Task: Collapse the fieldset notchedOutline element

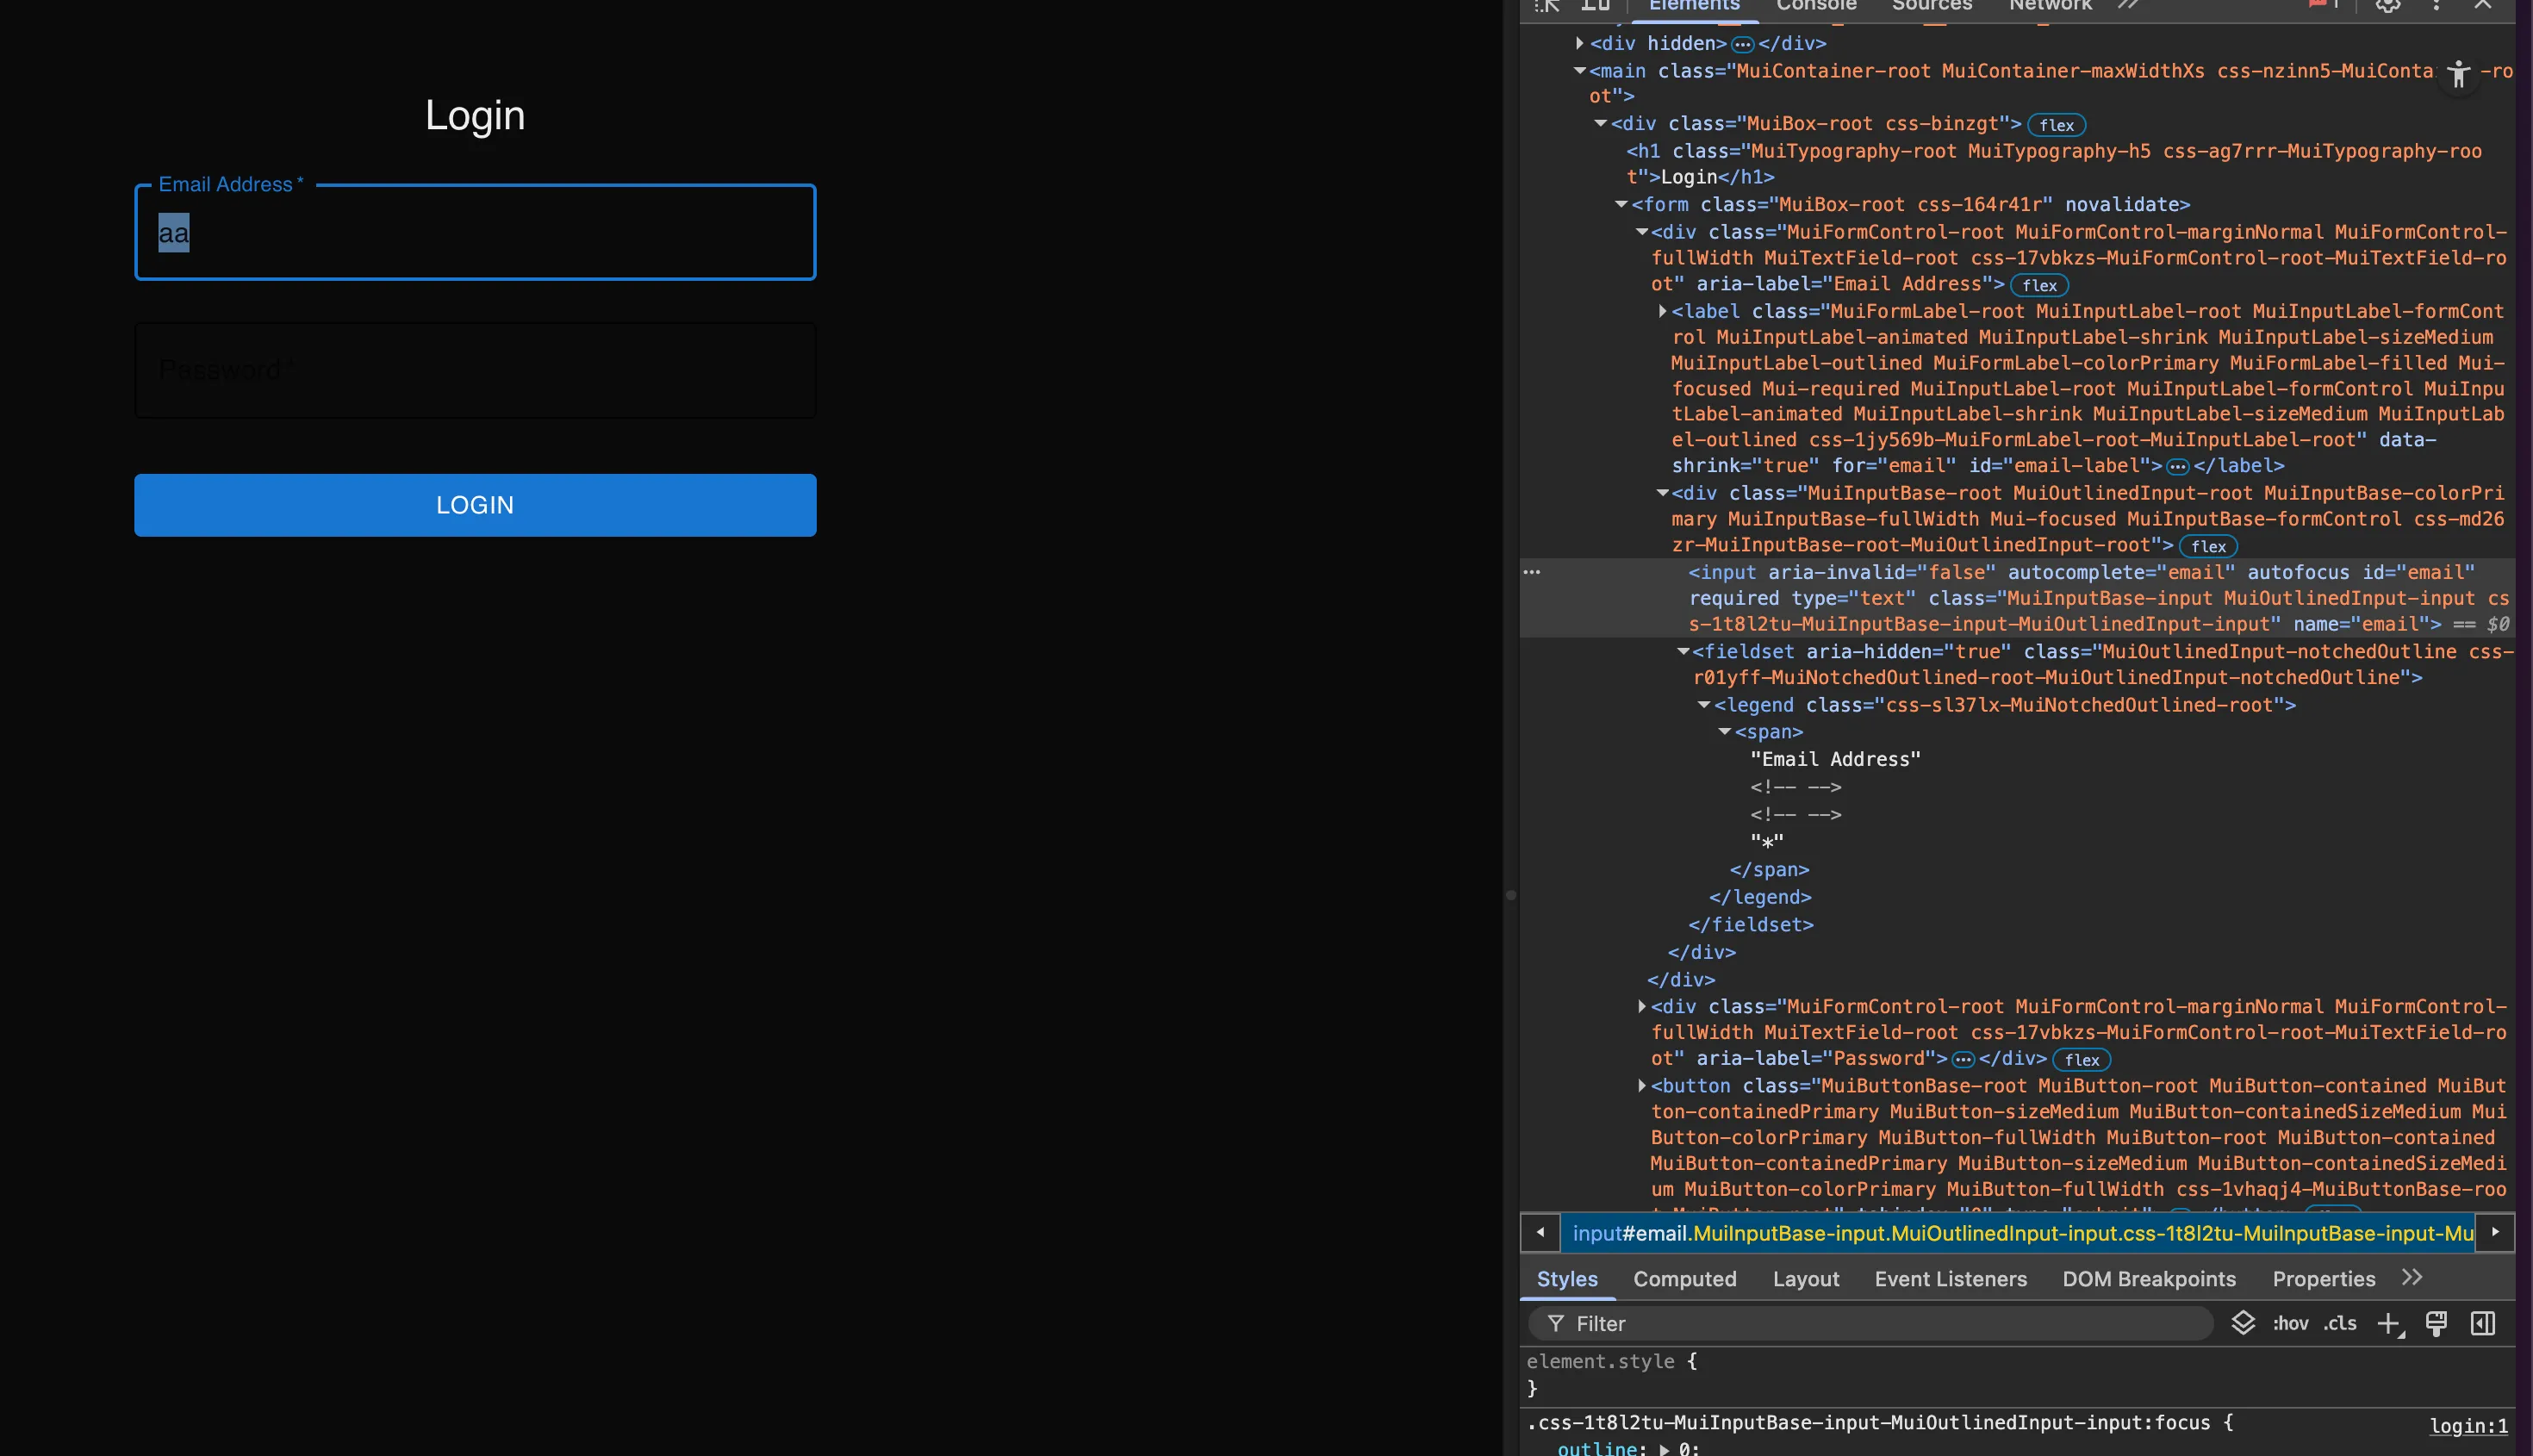Action: 1683,651
